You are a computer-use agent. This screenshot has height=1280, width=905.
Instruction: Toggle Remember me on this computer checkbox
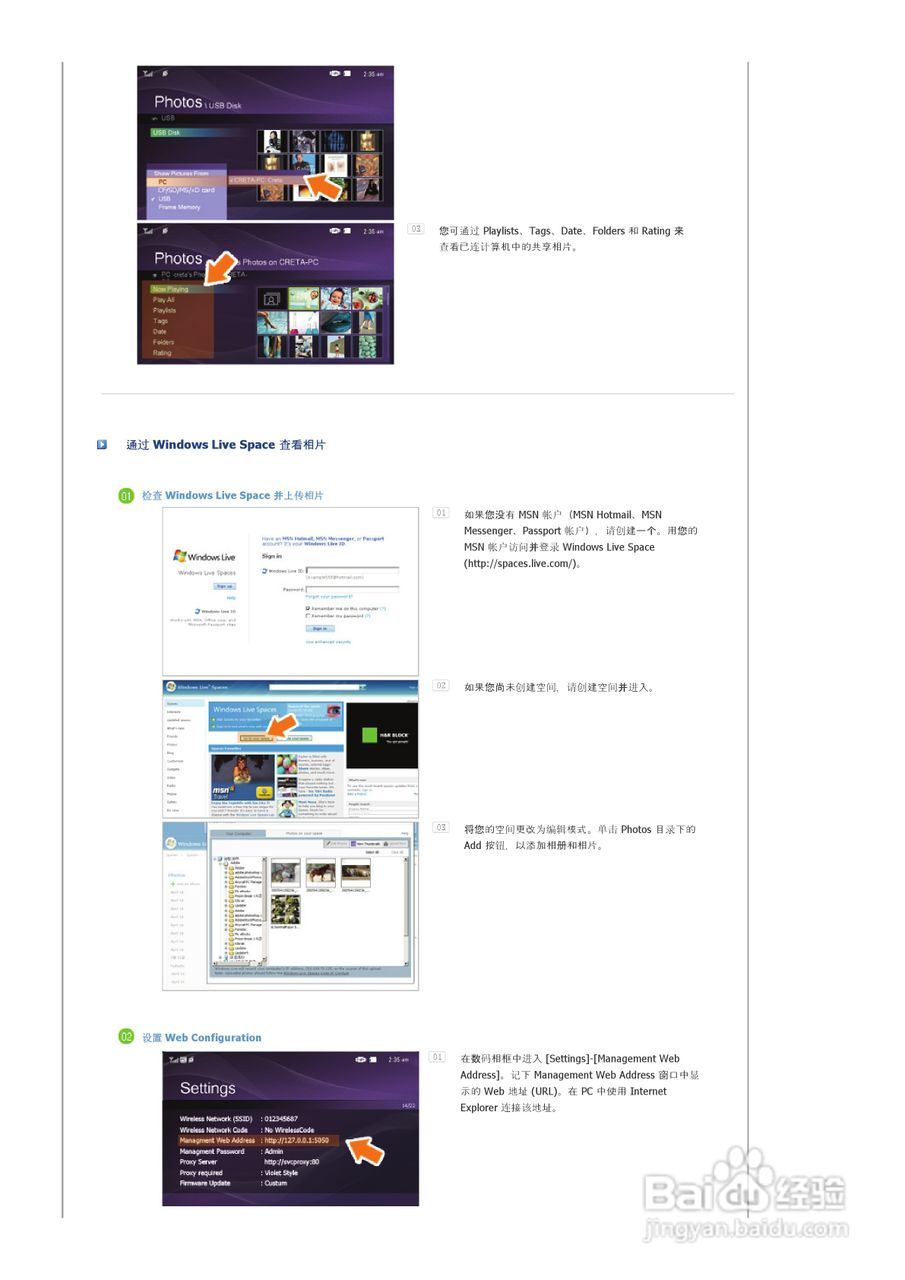click(308, 608)
